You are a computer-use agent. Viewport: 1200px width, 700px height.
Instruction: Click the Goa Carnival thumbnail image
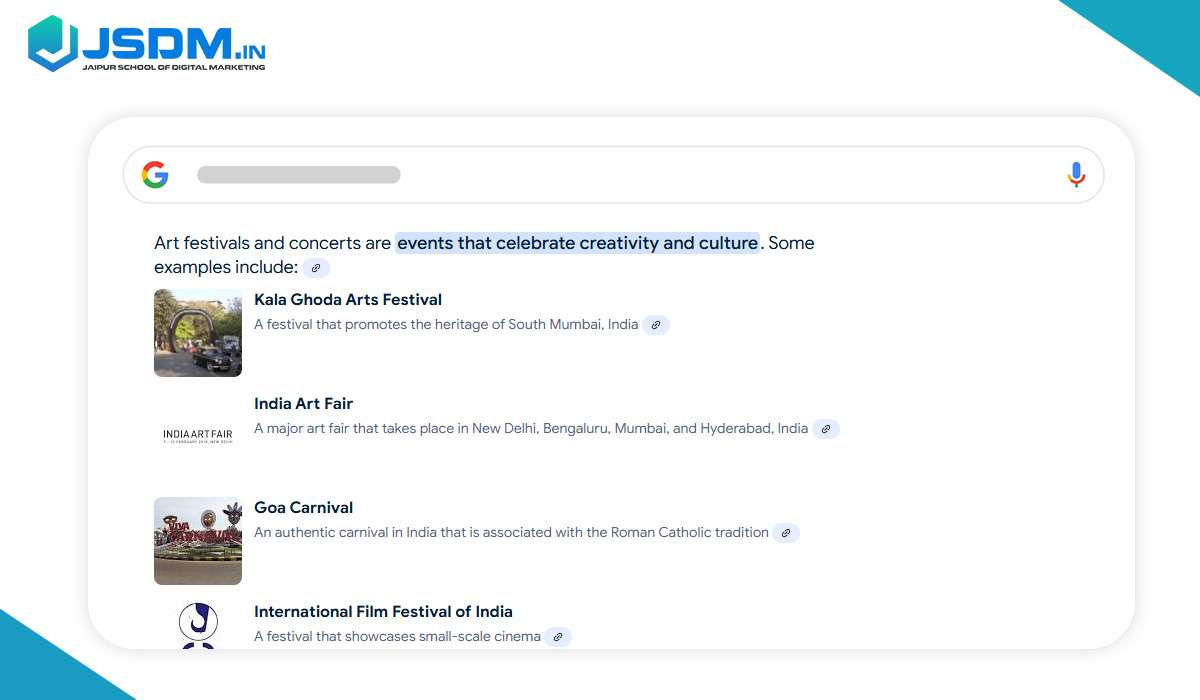198,541
